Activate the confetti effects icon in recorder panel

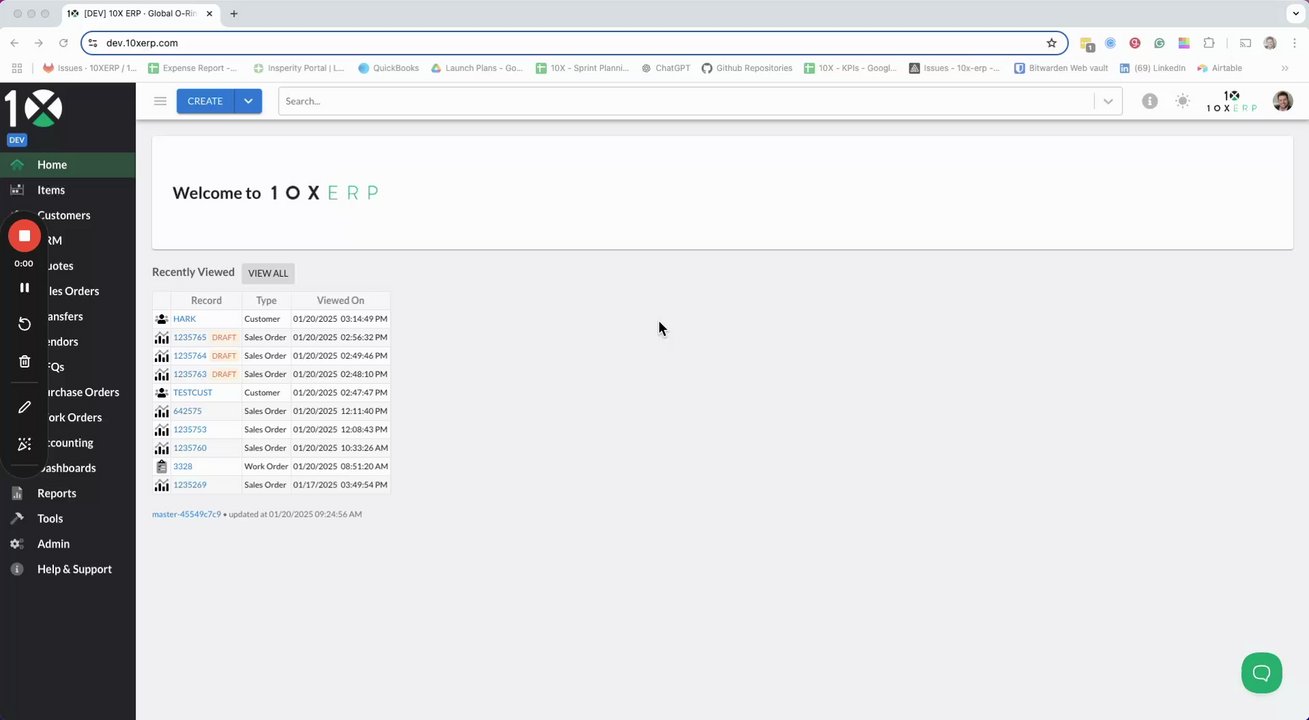click(x=24, y=444)
